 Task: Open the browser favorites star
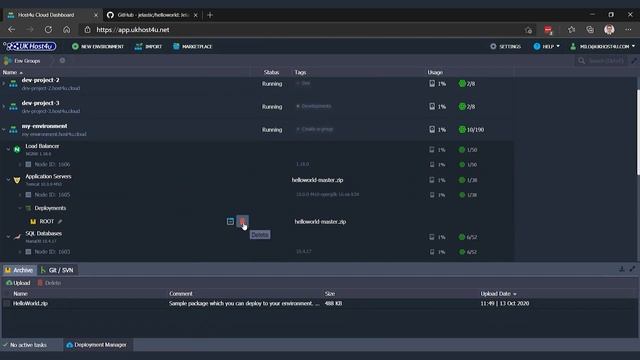point(571,30)
